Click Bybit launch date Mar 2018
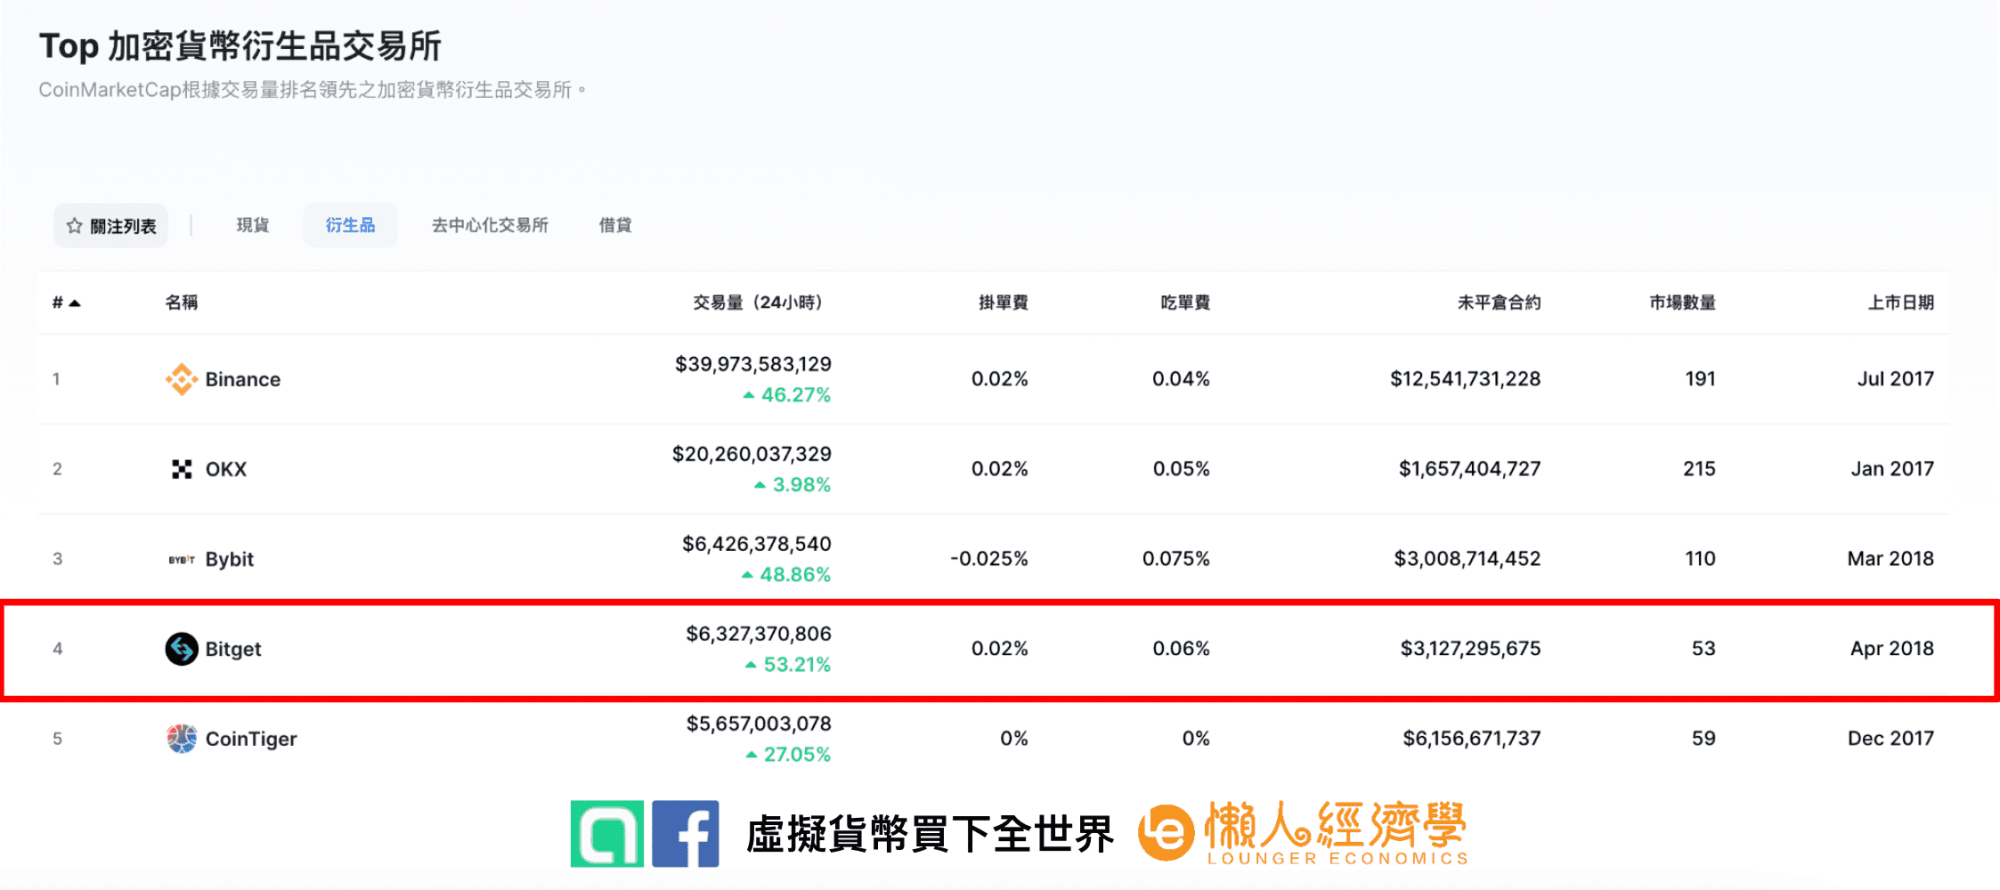Viewport: 2000px width, 890px height. click(x=1890, y=559)
